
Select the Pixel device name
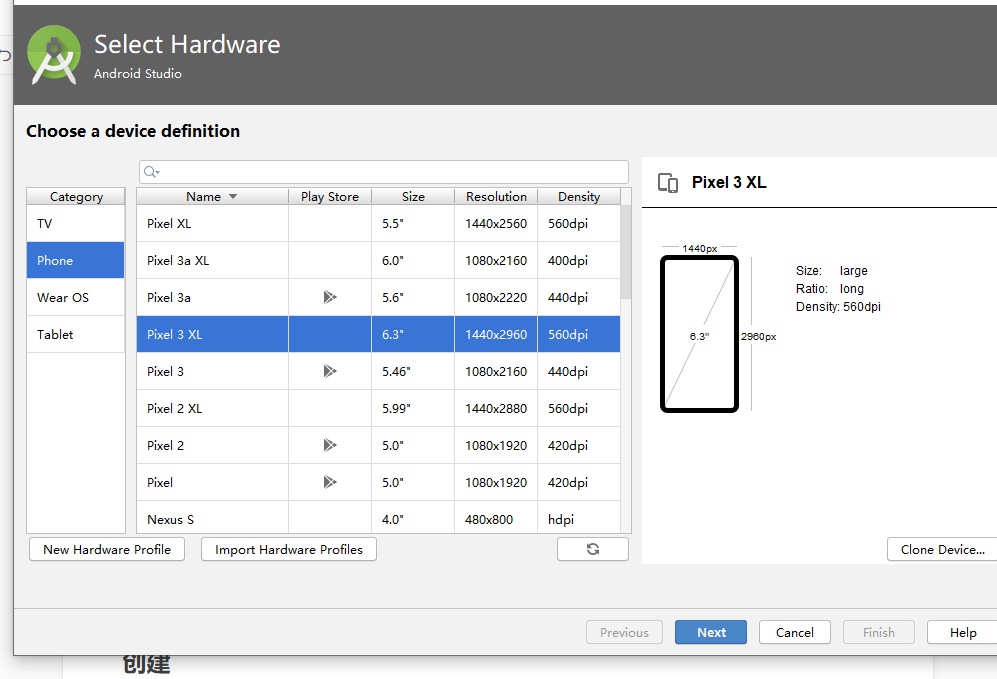[160, 482]
